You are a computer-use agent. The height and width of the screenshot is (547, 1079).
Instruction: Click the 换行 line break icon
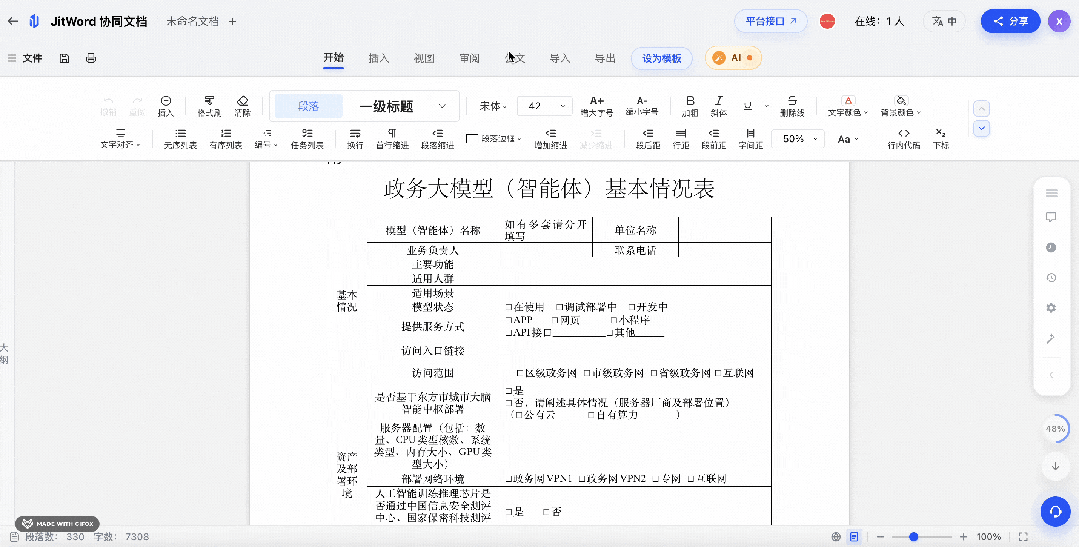click(x=355, y=138)
